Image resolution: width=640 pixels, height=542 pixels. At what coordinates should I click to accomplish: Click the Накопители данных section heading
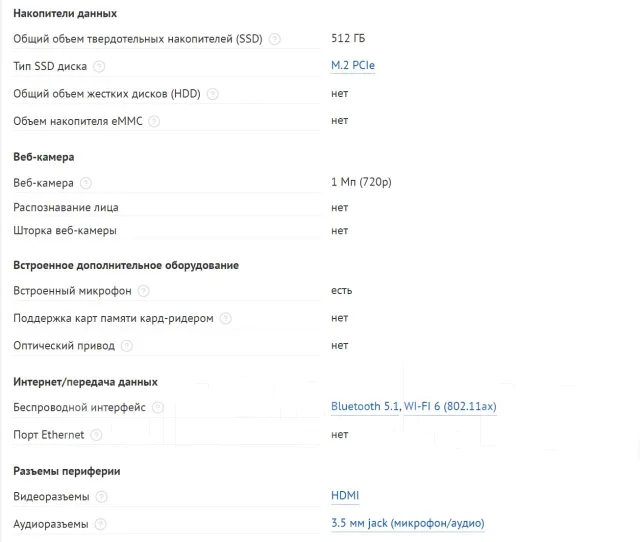[x=65, y=13]
